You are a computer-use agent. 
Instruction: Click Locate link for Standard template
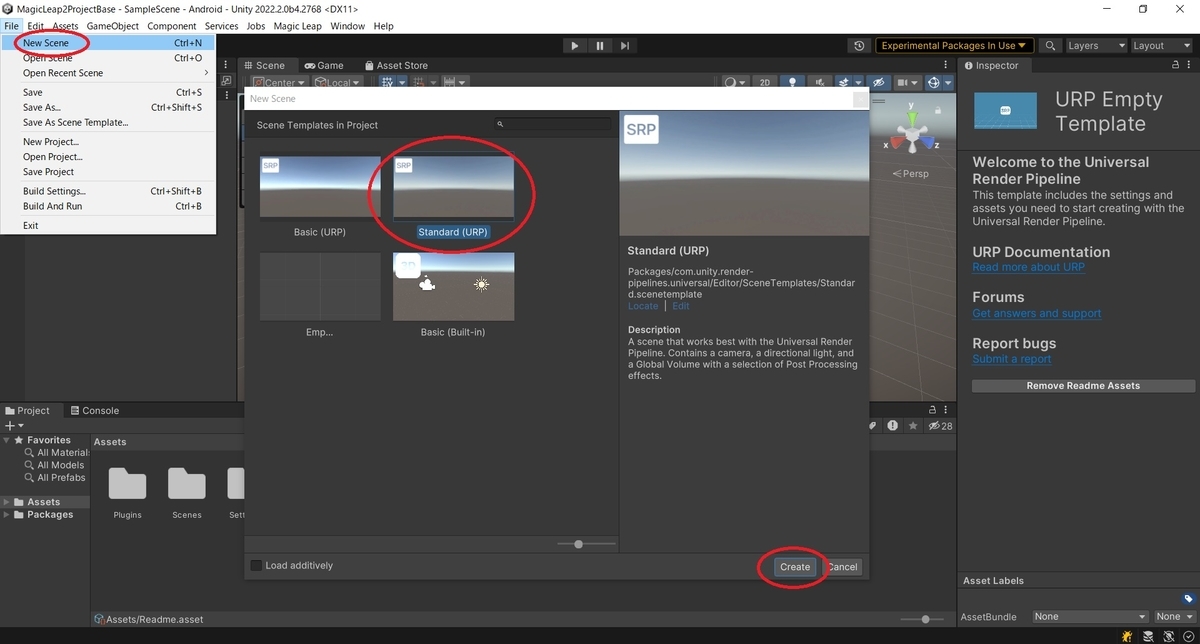click(643, 306)
